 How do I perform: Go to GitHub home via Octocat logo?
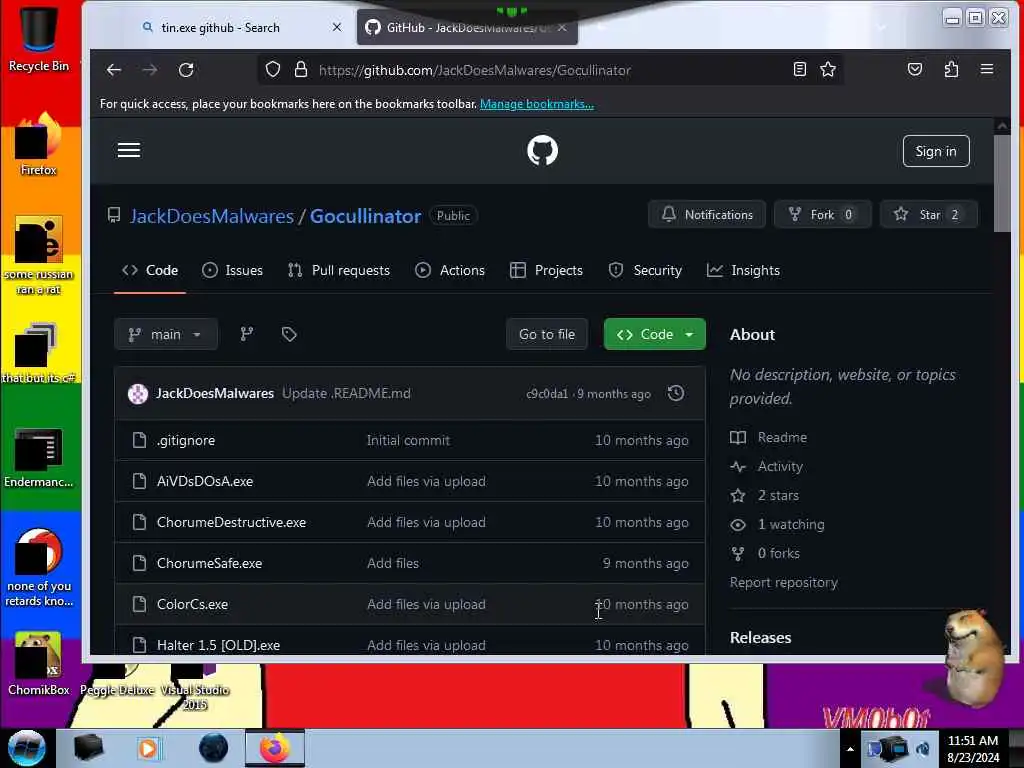point(542,150)
